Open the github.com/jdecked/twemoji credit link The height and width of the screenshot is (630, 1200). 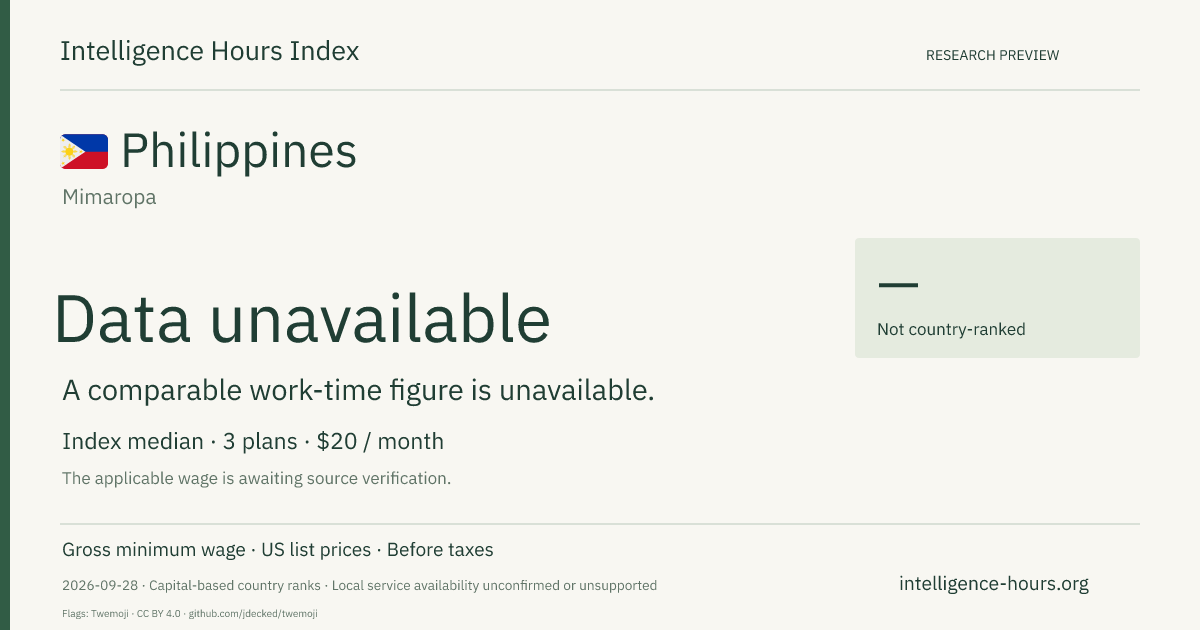coord(252,613)
